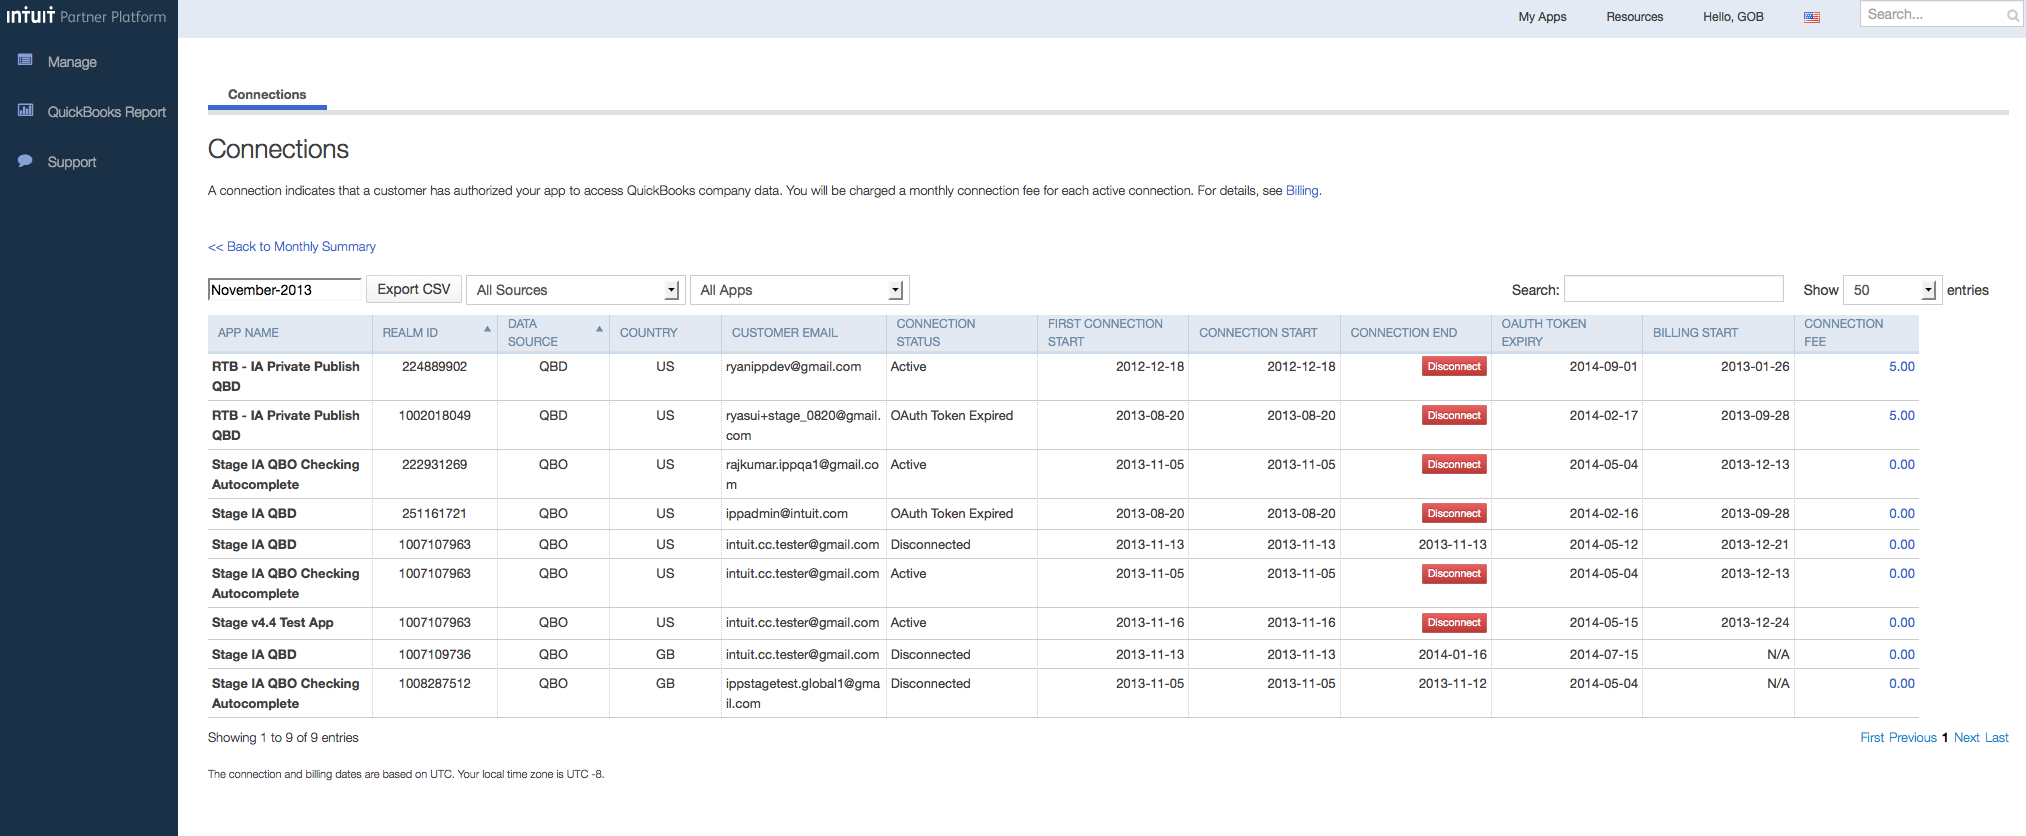Image resolution: width=2026 pixels, height=836 pixels.
Task: Disconnect Stage v4.4 Test App connection
Action: click(x=1454, y=623)
